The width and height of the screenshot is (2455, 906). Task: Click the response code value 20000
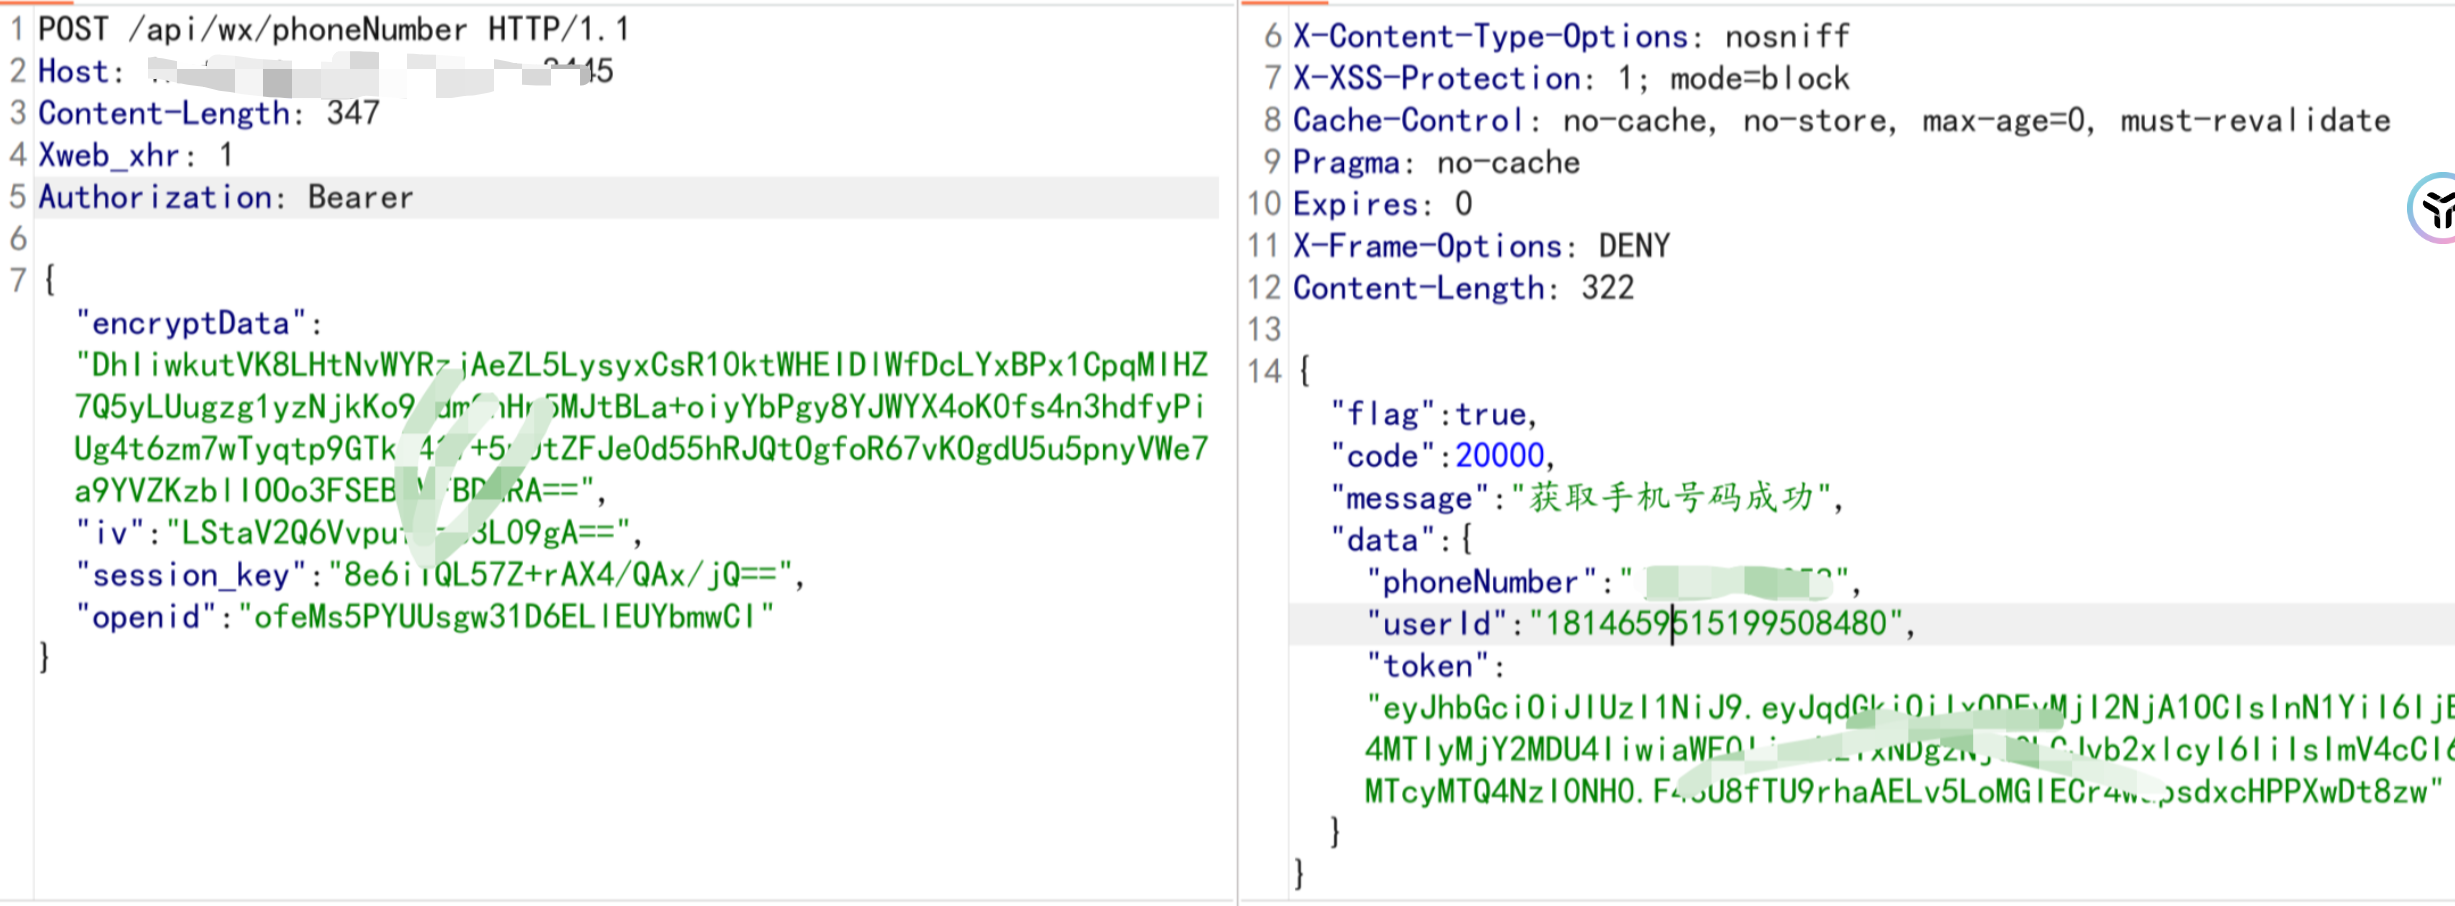[1499, 456]
